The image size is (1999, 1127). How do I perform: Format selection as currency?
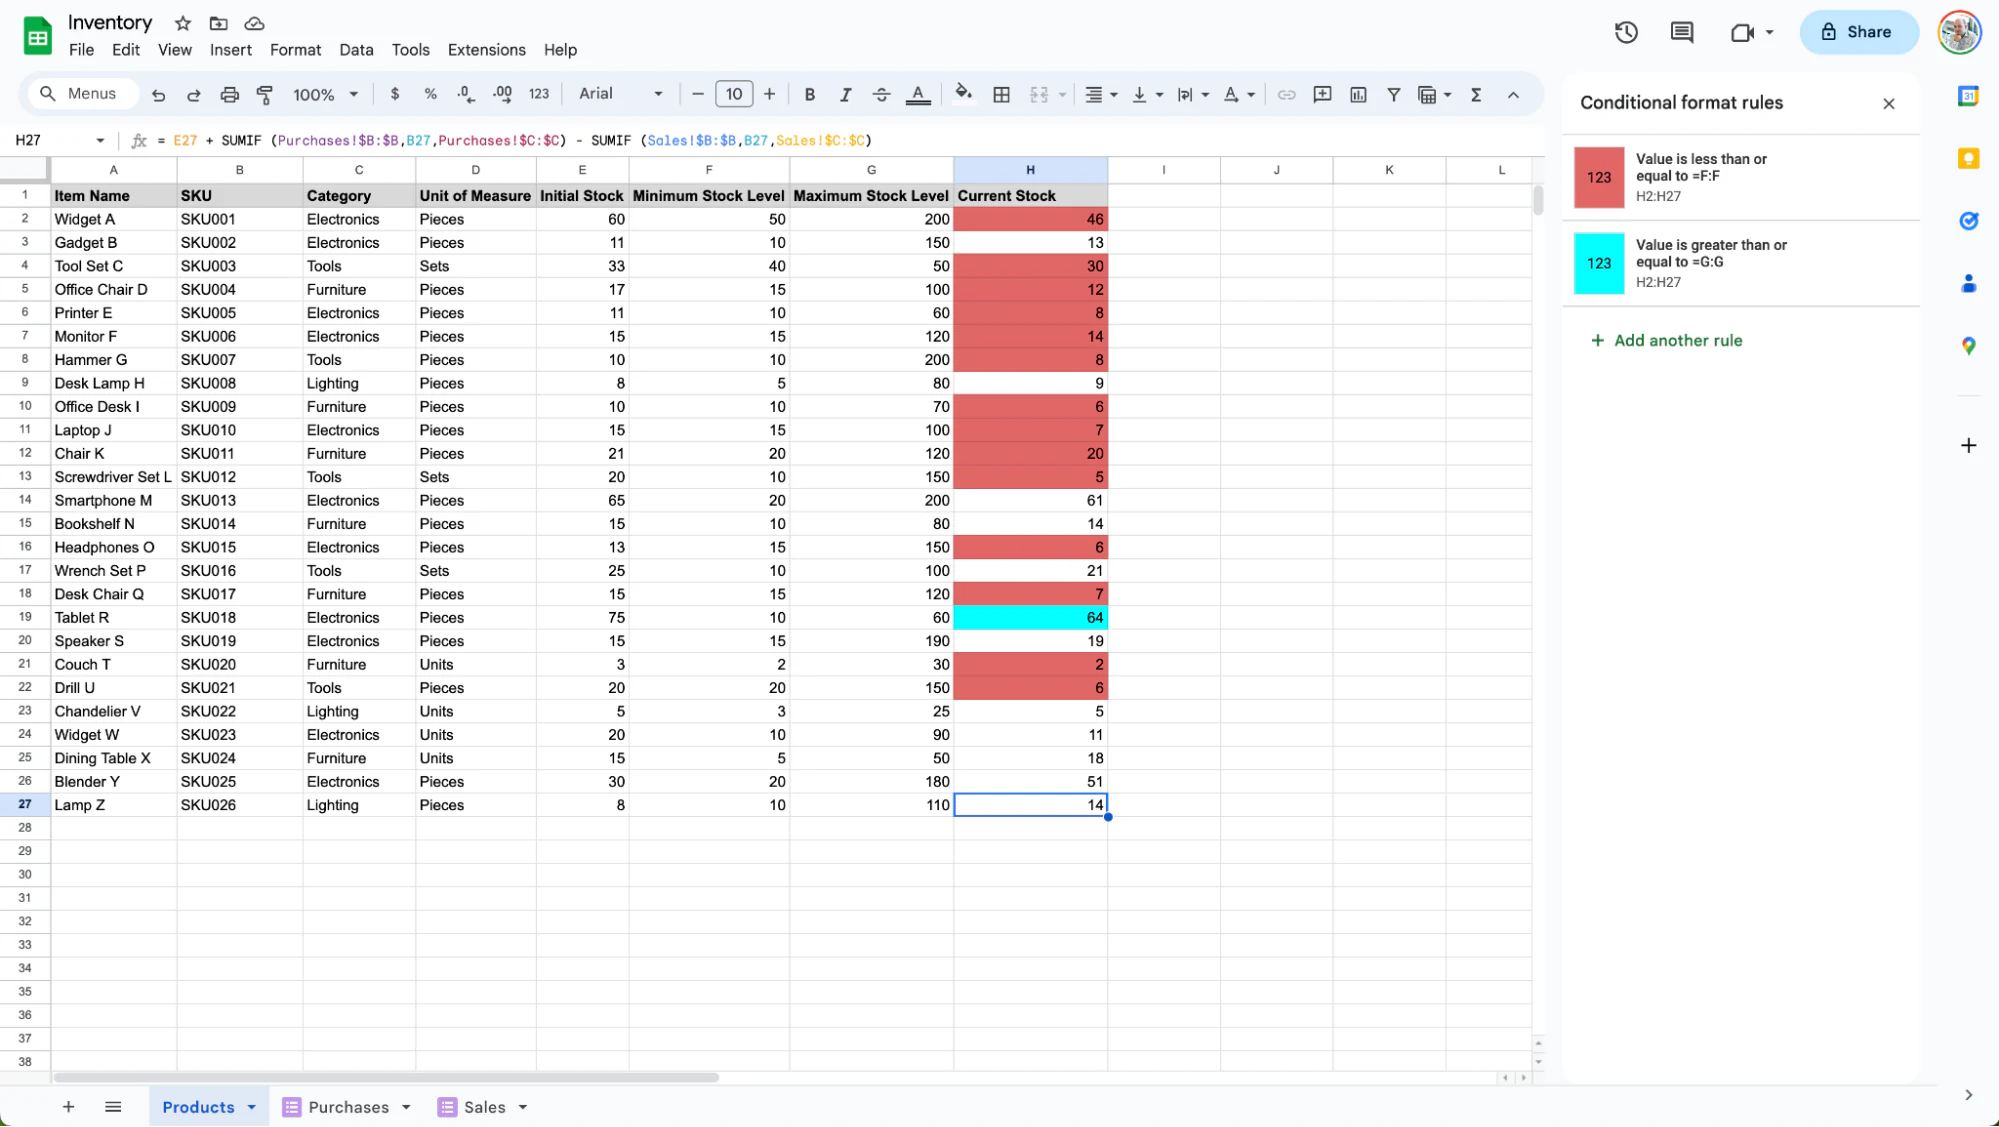(x=395, y=94)
